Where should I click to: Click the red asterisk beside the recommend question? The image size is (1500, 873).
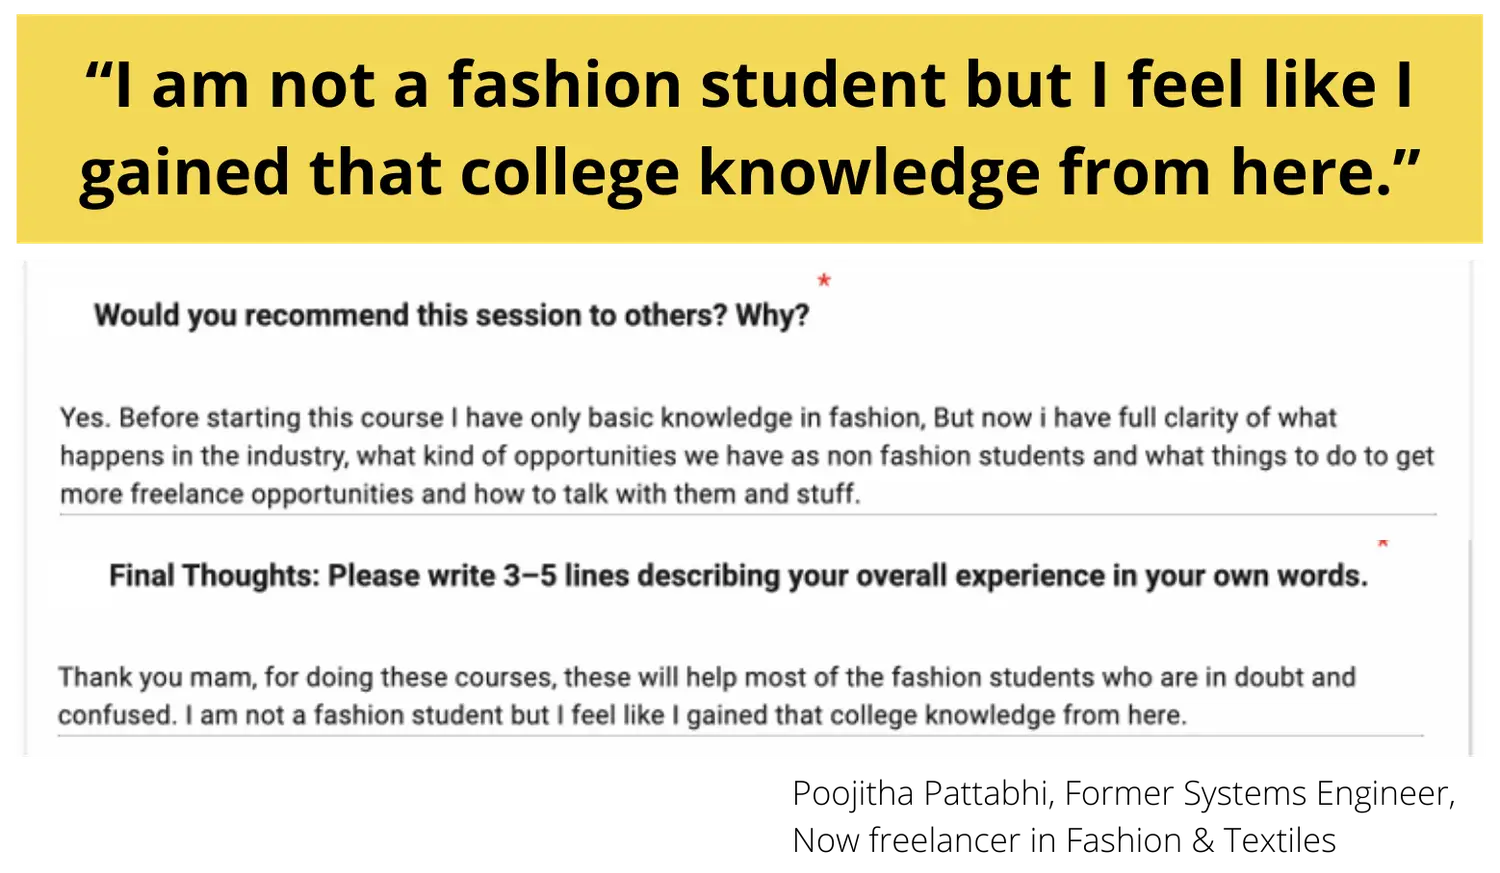pyautogui.click(x=824, y=281)
